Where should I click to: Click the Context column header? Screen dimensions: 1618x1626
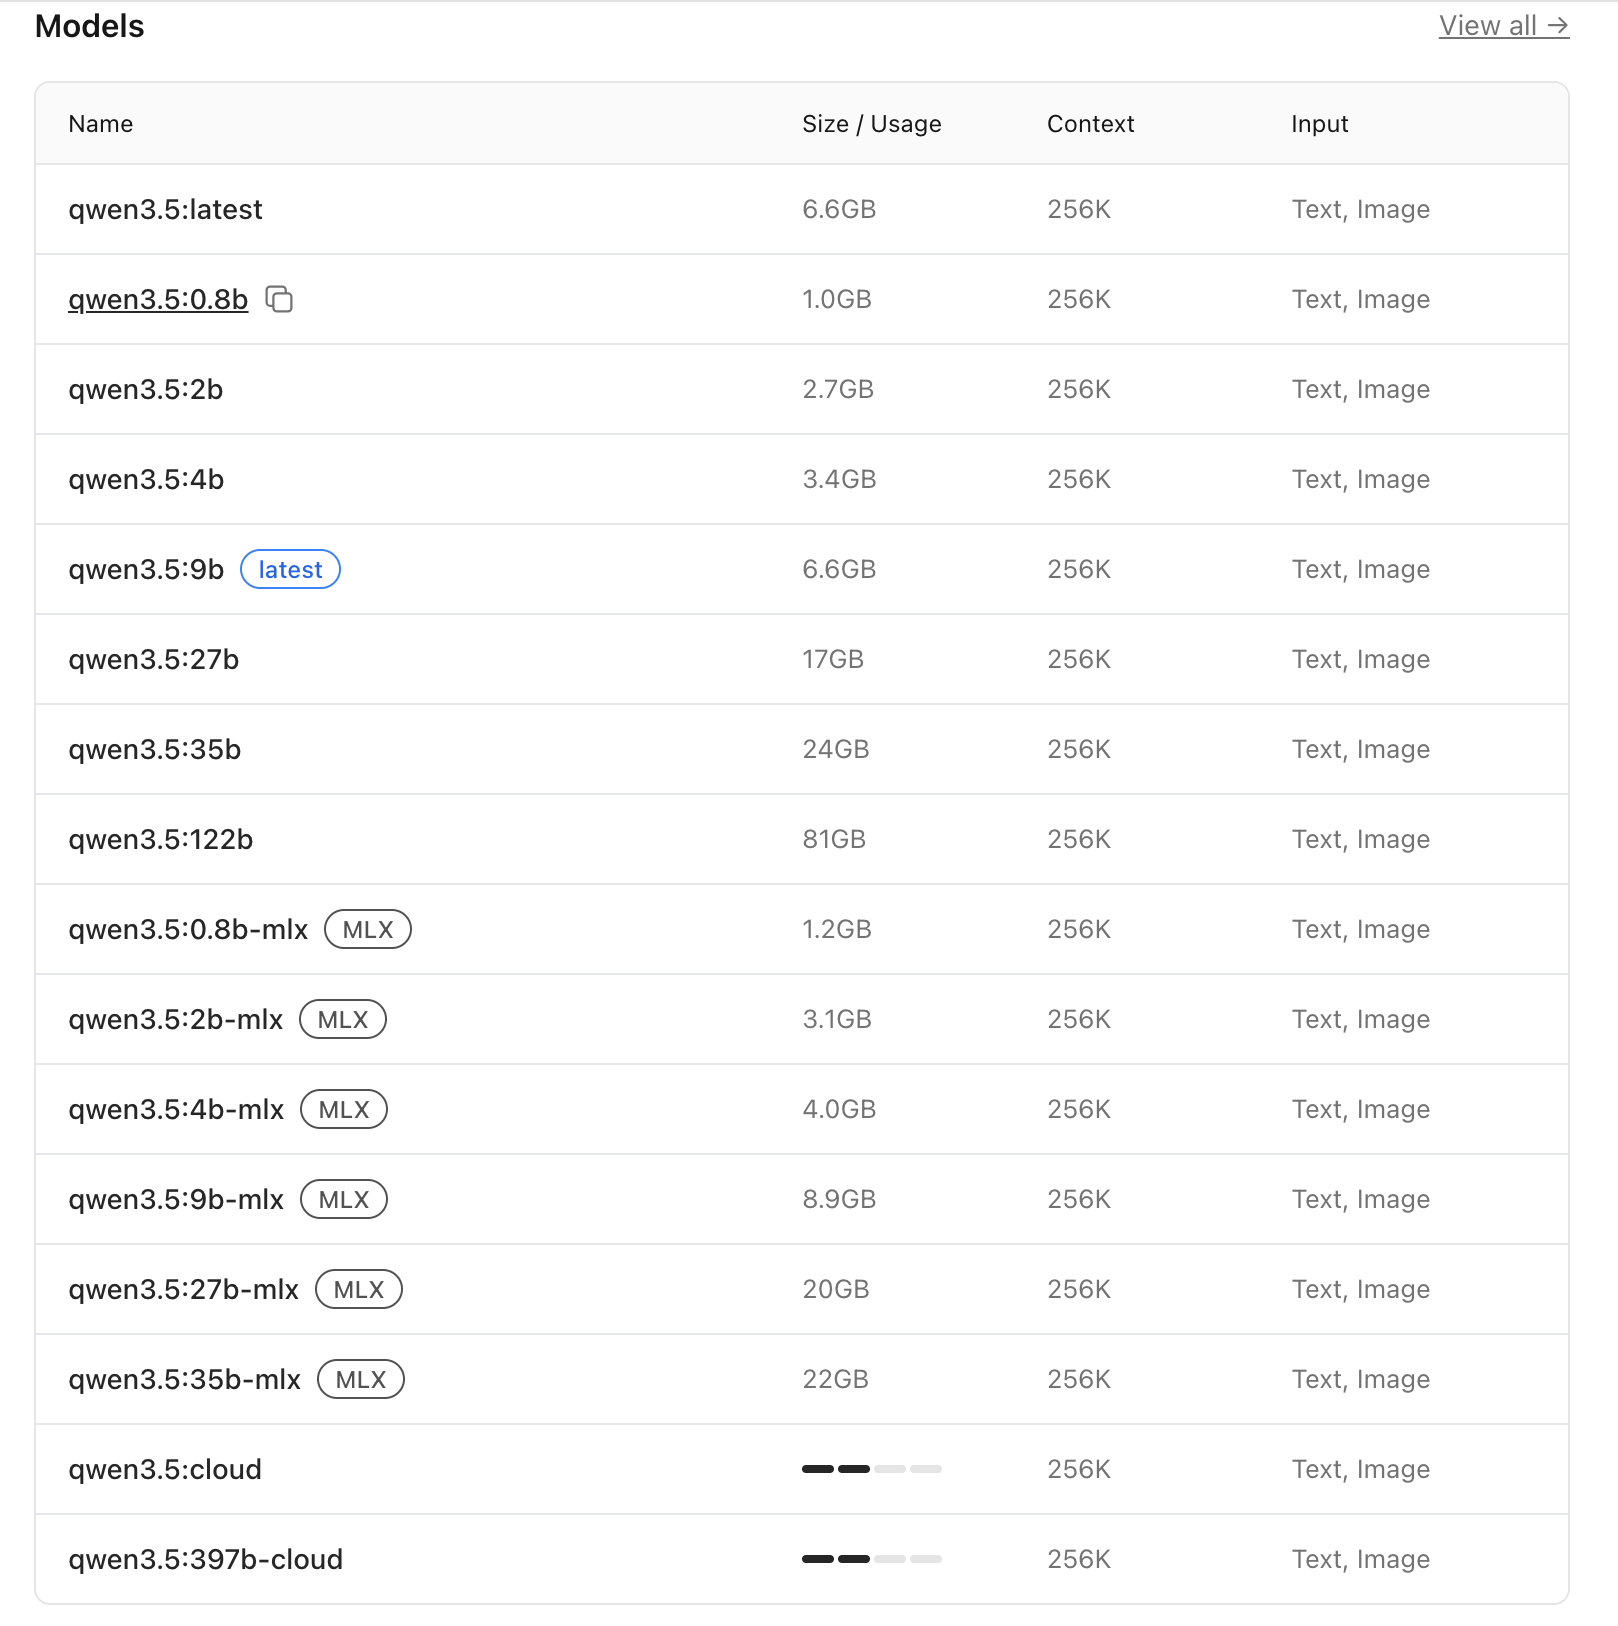(x=1091, y=124)
